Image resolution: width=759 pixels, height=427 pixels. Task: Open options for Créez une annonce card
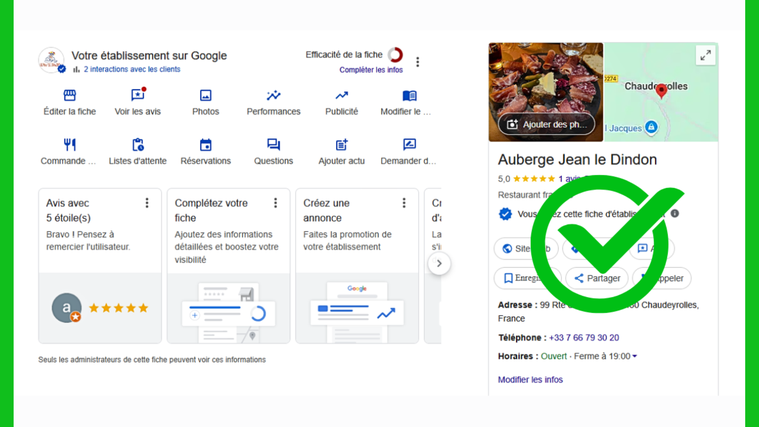click(x=404, y=203)
